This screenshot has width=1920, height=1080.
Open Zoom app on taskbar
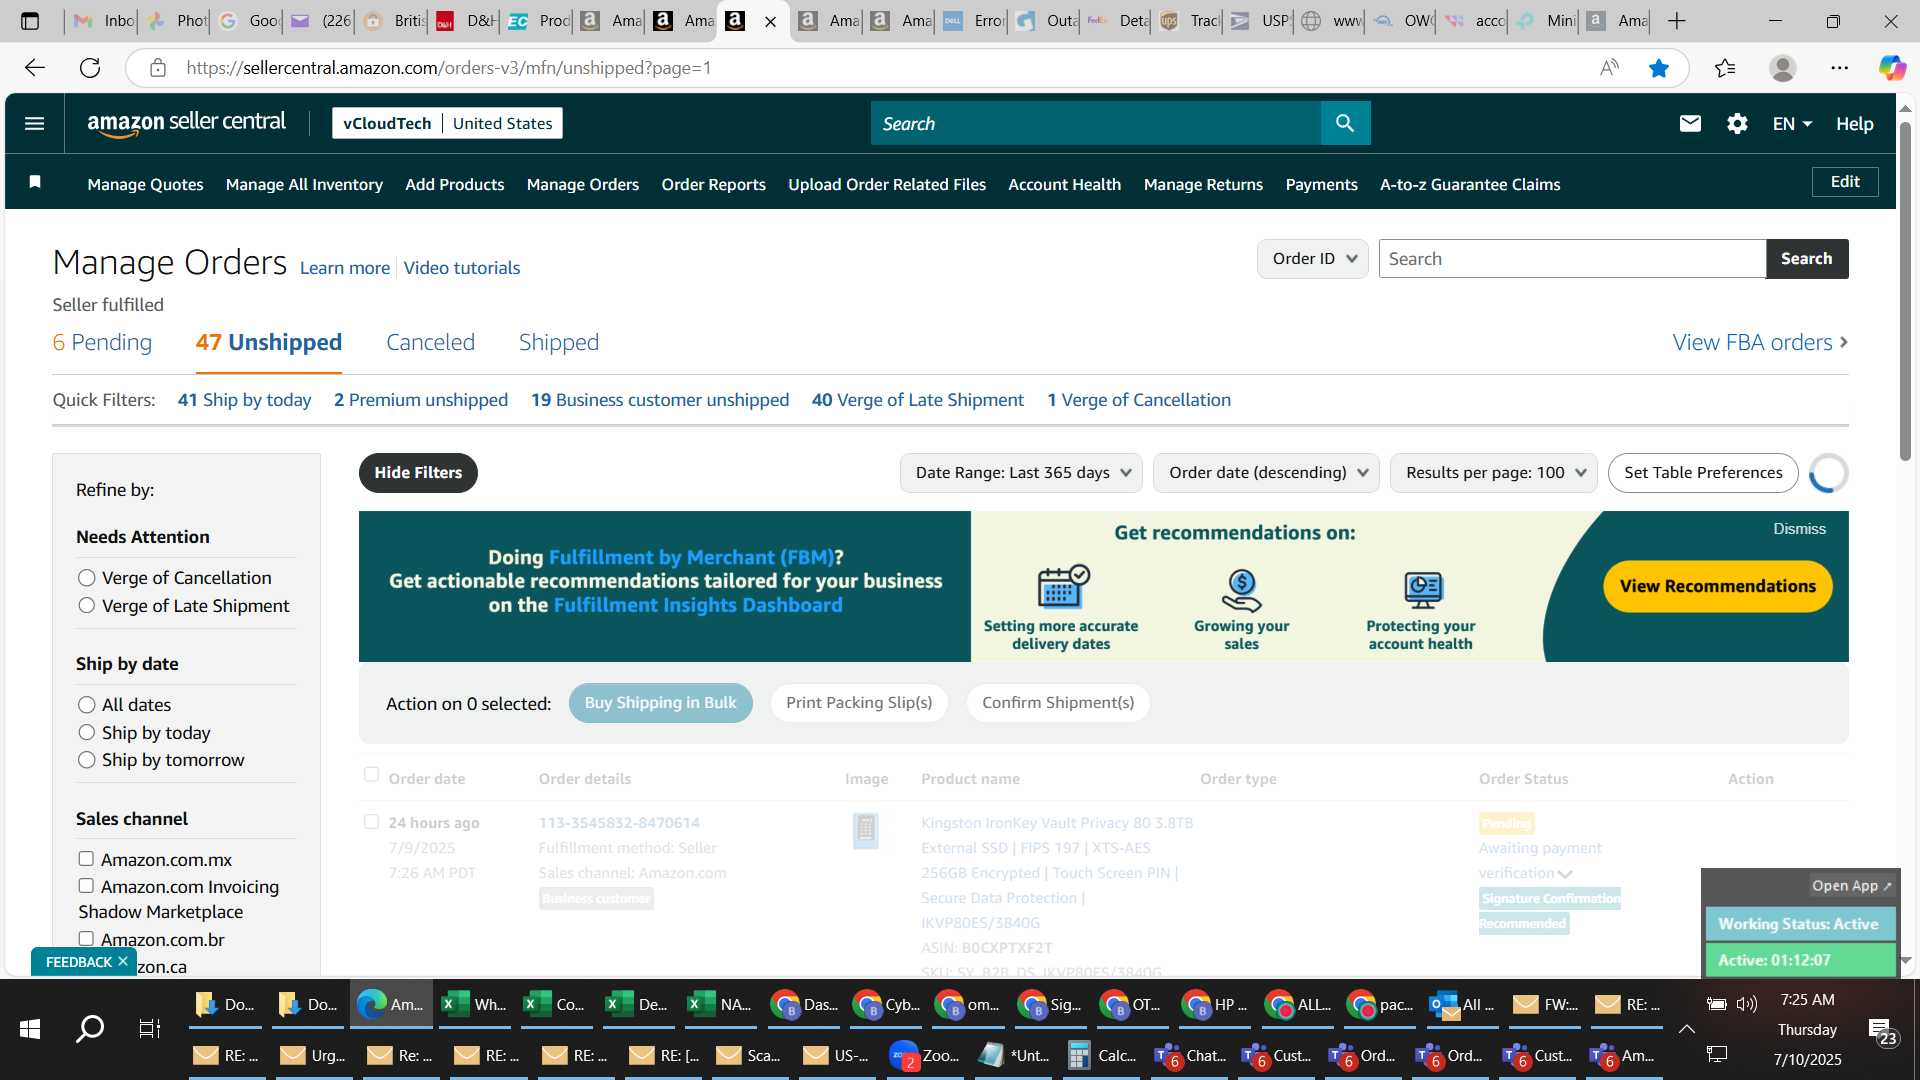click(925, 1056)
